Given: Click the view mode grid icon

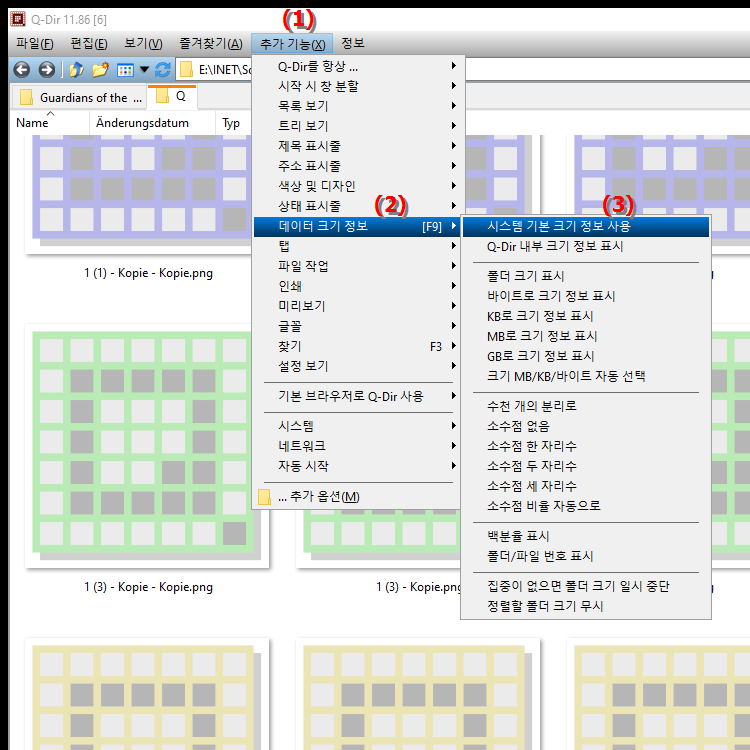Looking at the screenshot, I should tap(125, 70).
